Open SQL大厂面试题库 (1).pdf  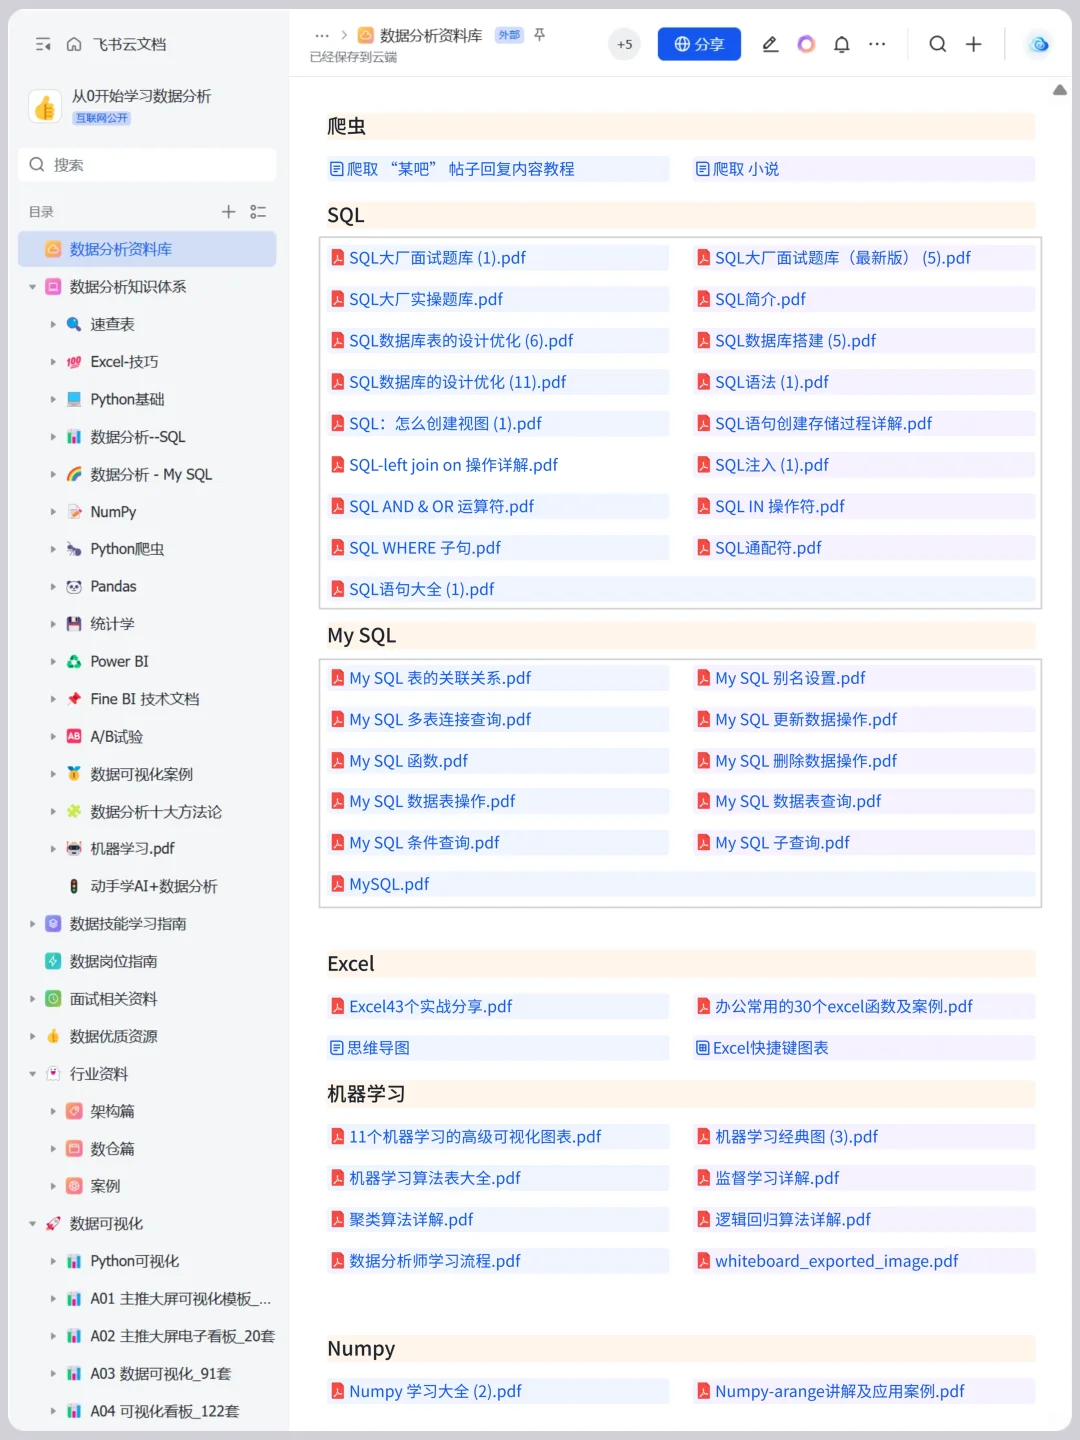pos(437,258)
